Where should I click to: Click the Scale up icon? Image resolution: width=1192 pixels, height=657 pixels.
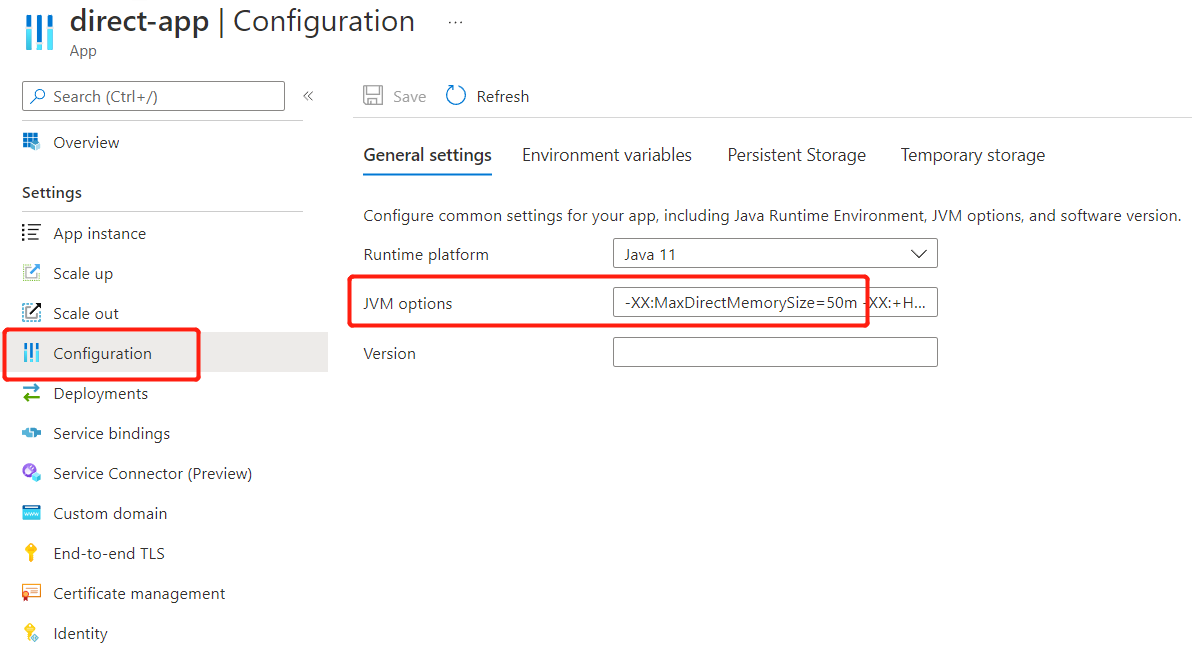click(31, 272)
